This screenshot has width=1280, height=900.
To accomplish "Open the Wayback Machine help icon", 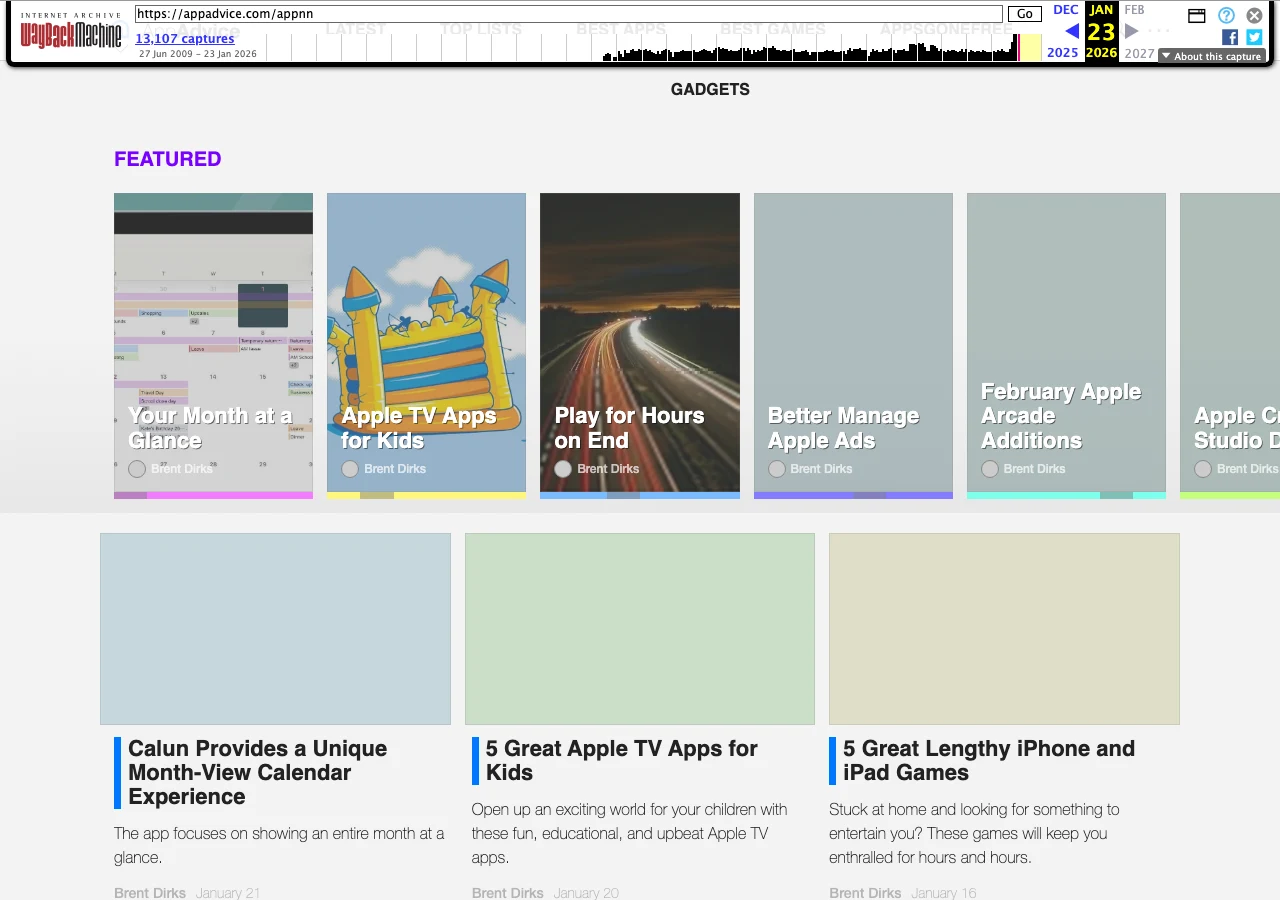I will pyautogui.click(x=1226, y=15).
